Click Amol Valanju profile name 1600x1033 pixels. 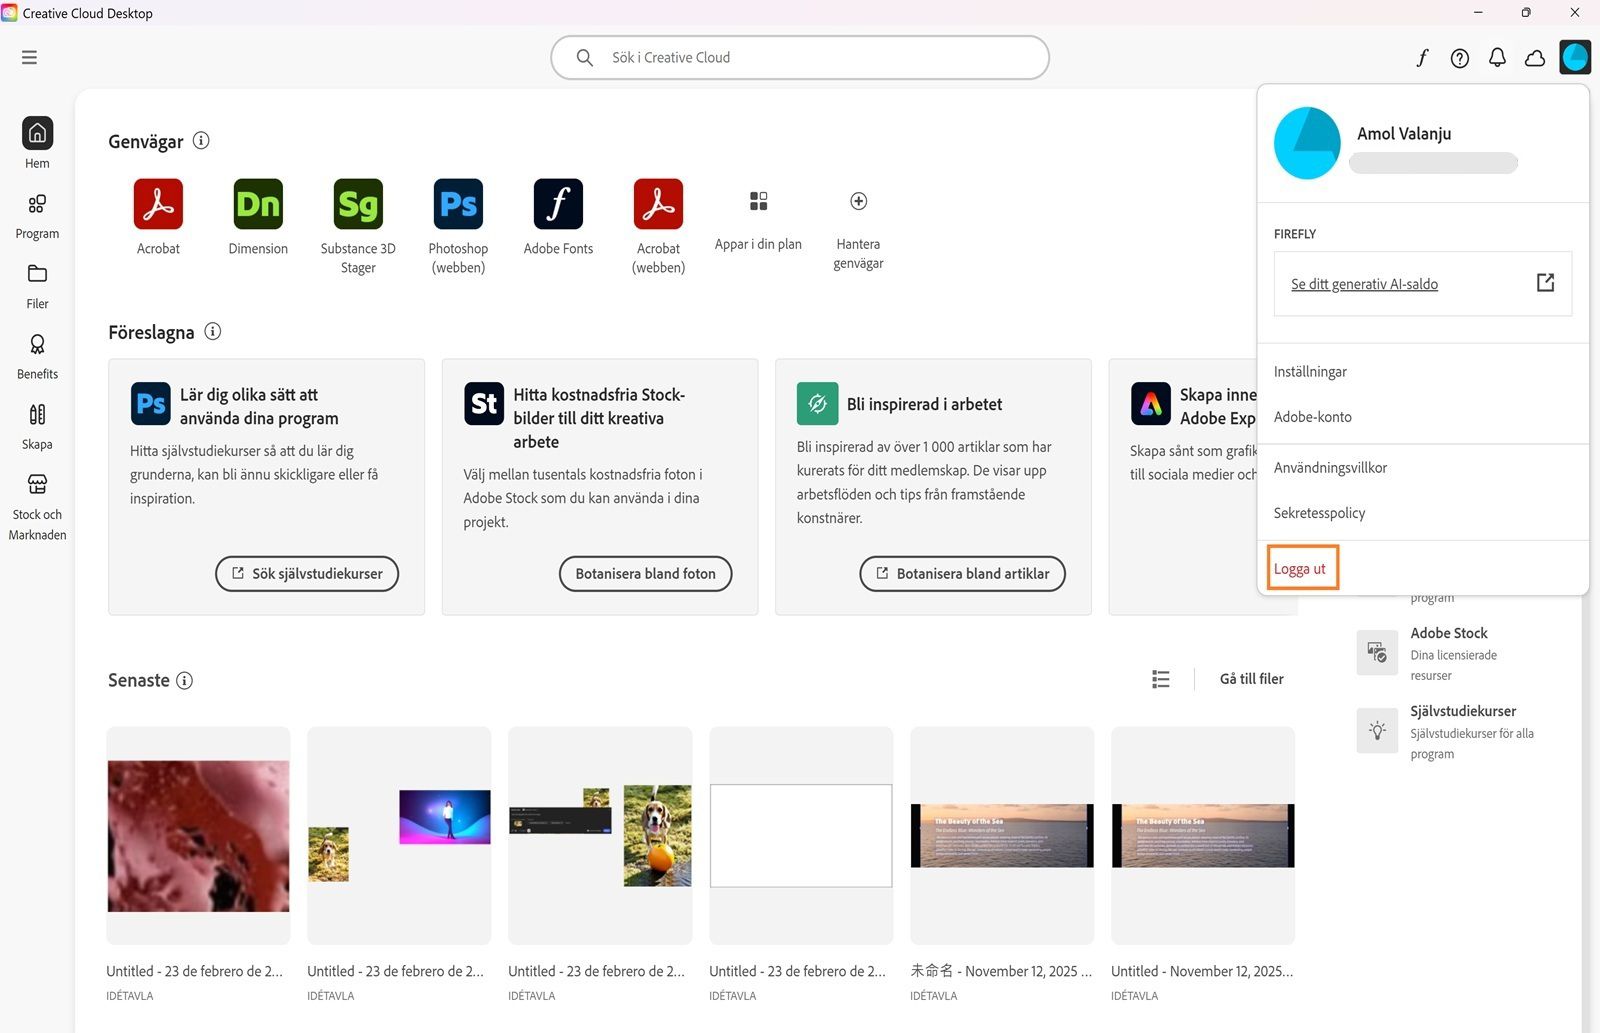point(1404,133)
